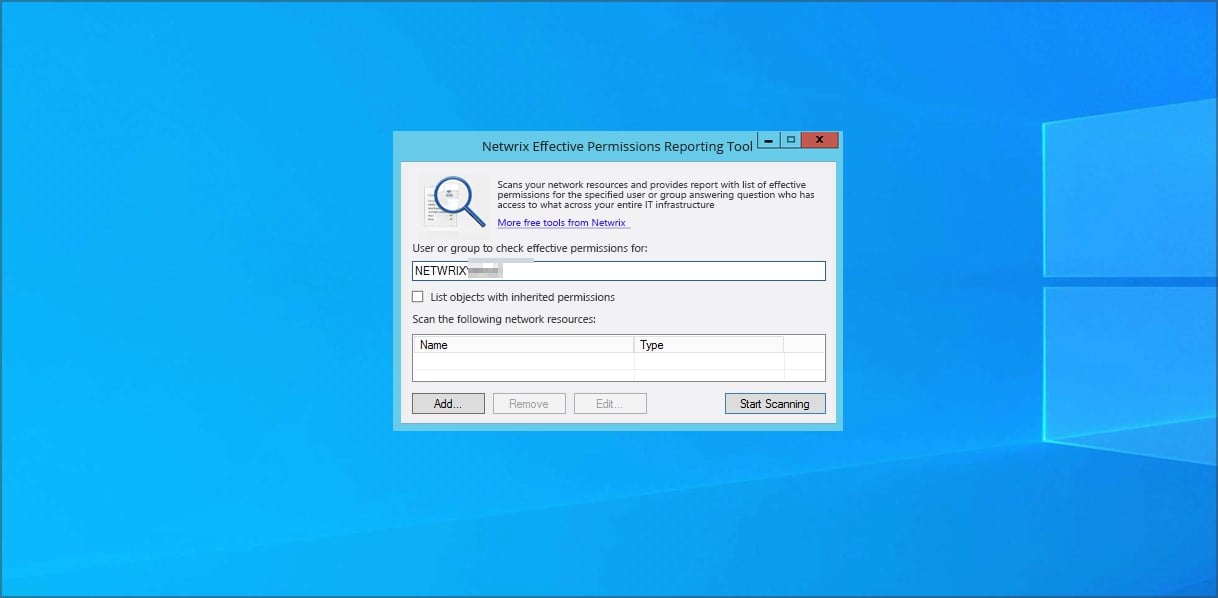Click the Add... button
Screen dimensions: 1218x598
point(448,404)
